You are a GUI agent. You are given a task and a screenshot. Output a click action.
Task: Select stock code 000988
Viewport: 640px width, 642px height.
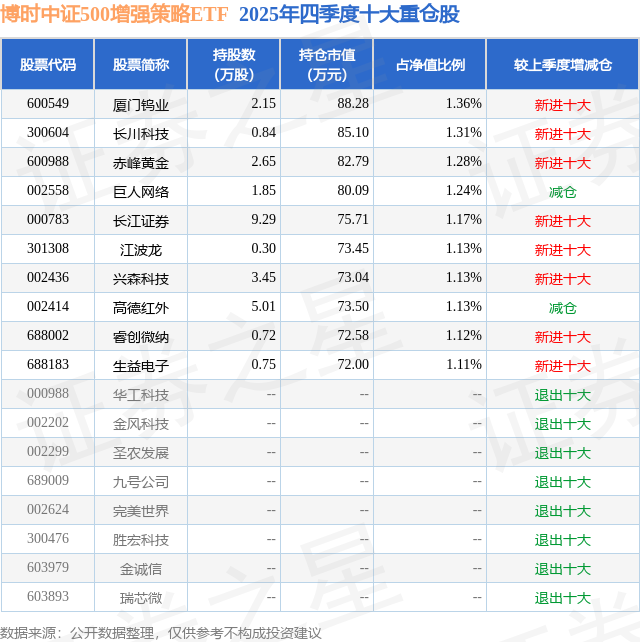click(48, 394)
